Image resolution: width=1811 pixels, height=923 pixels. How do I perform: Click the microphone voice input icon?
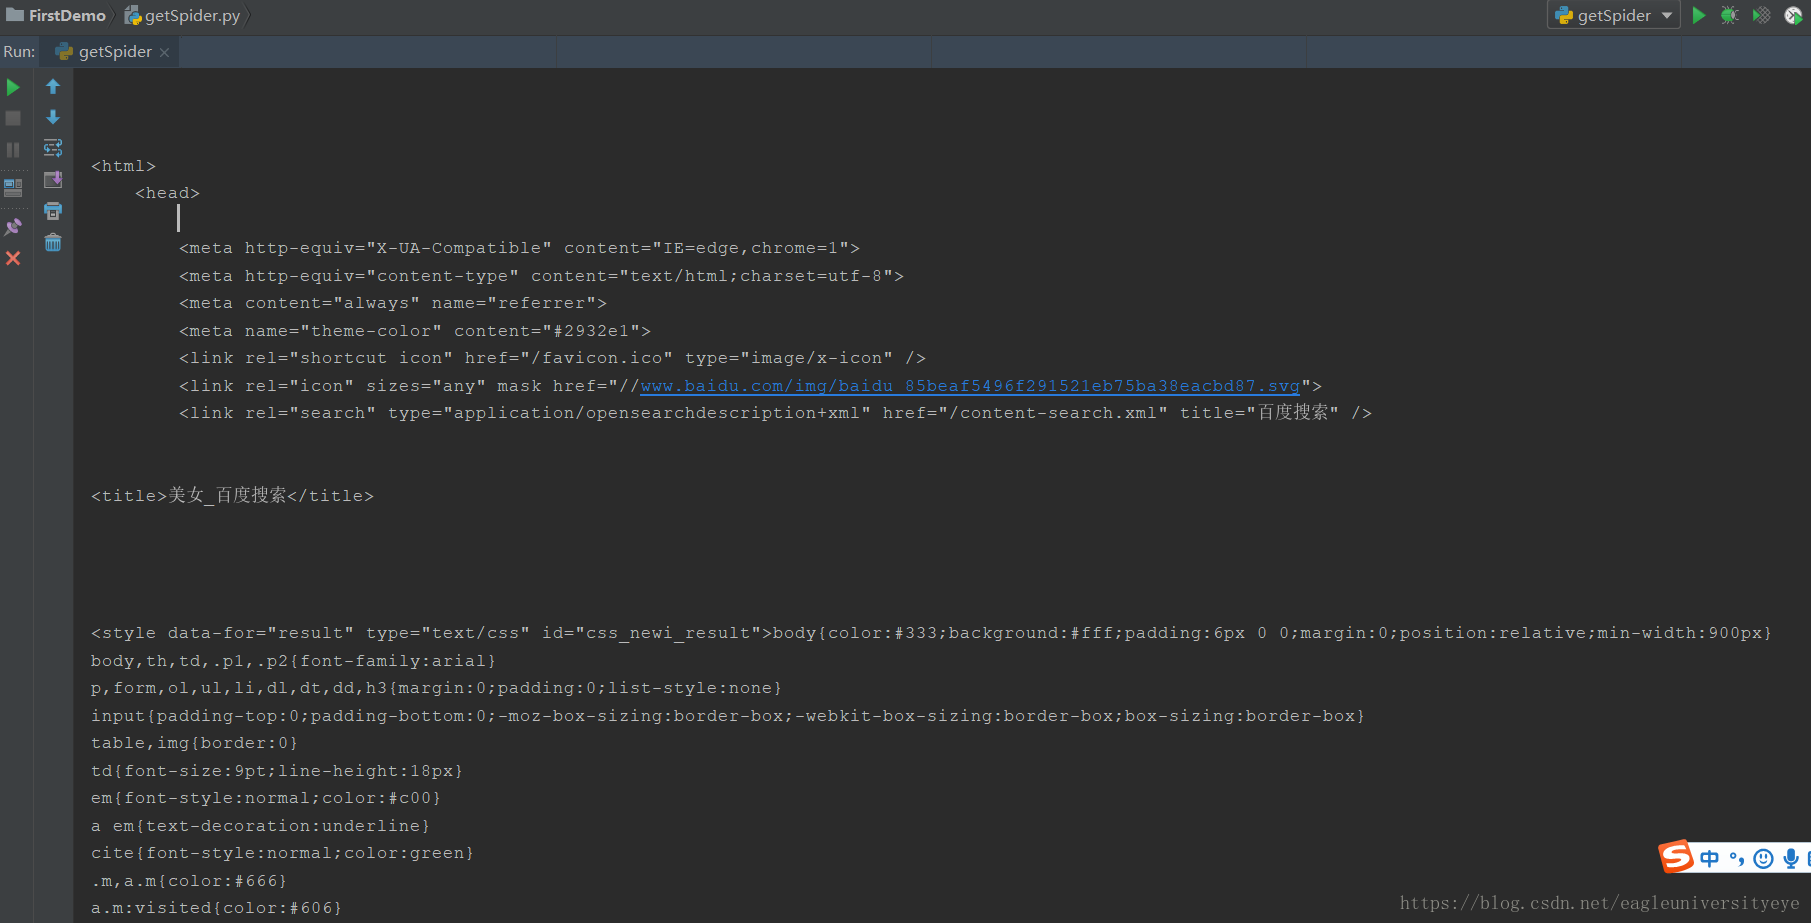[1790, 858]
